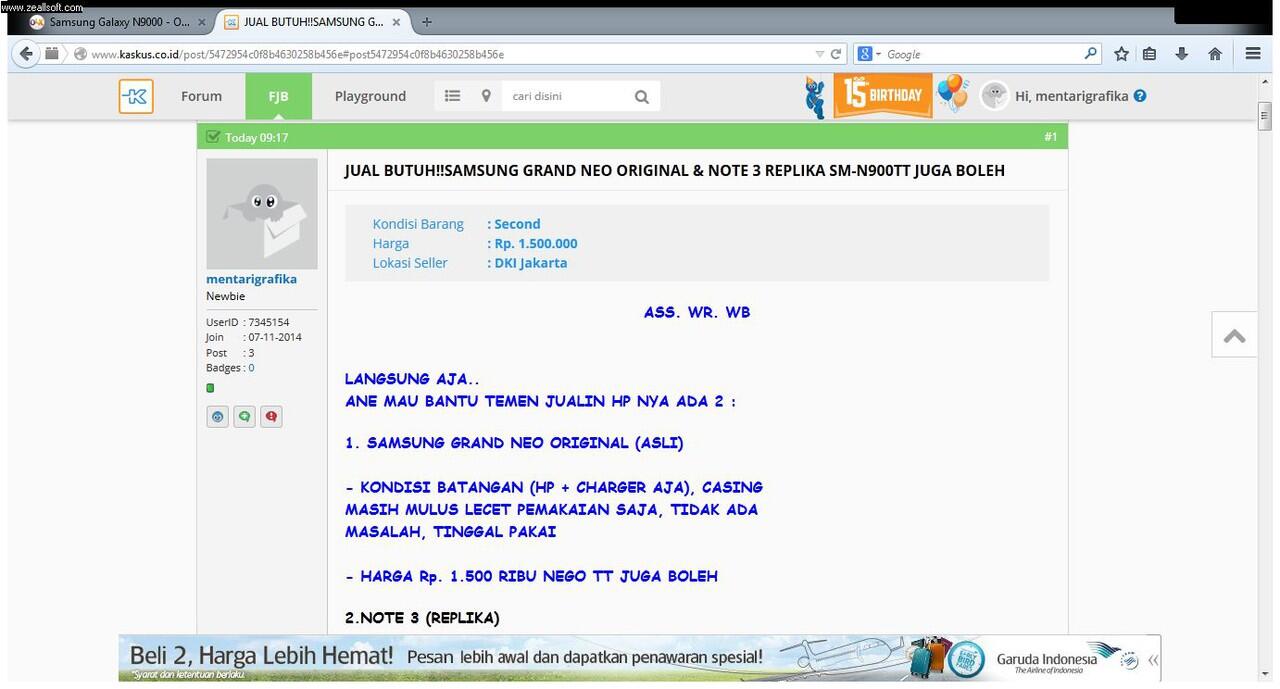
Task: Click the Google search input field
Action: click(982, 54)
